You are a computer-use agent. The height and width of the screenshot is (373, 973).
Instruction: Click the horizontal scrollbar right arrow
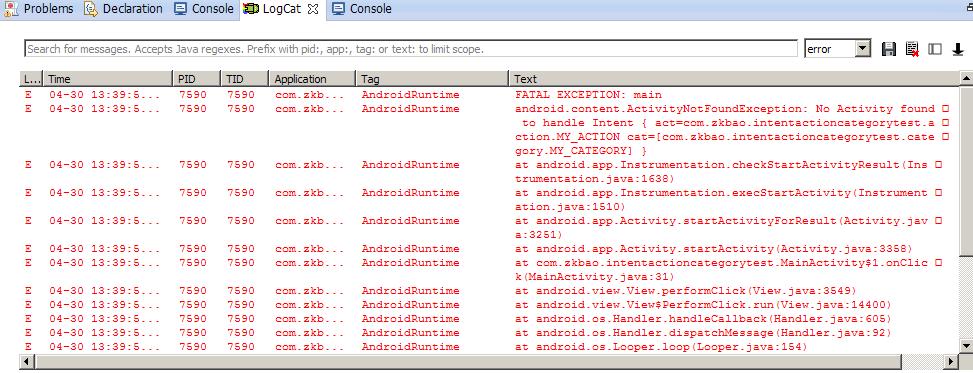pyautogui.click(x=951, y=361)
